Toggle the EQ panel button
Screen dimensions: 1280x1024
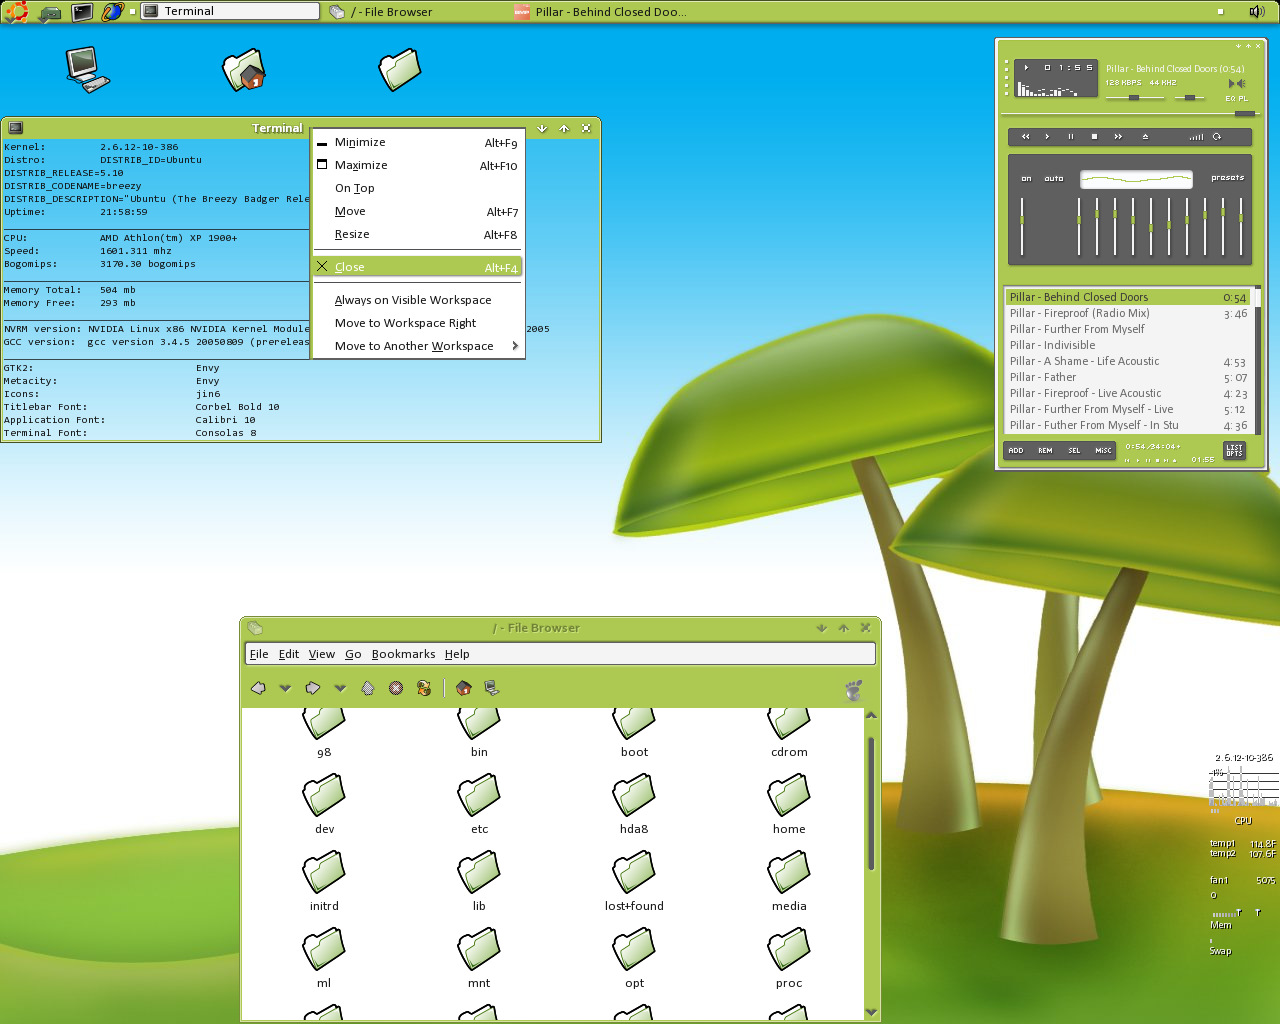(1231, 99)
